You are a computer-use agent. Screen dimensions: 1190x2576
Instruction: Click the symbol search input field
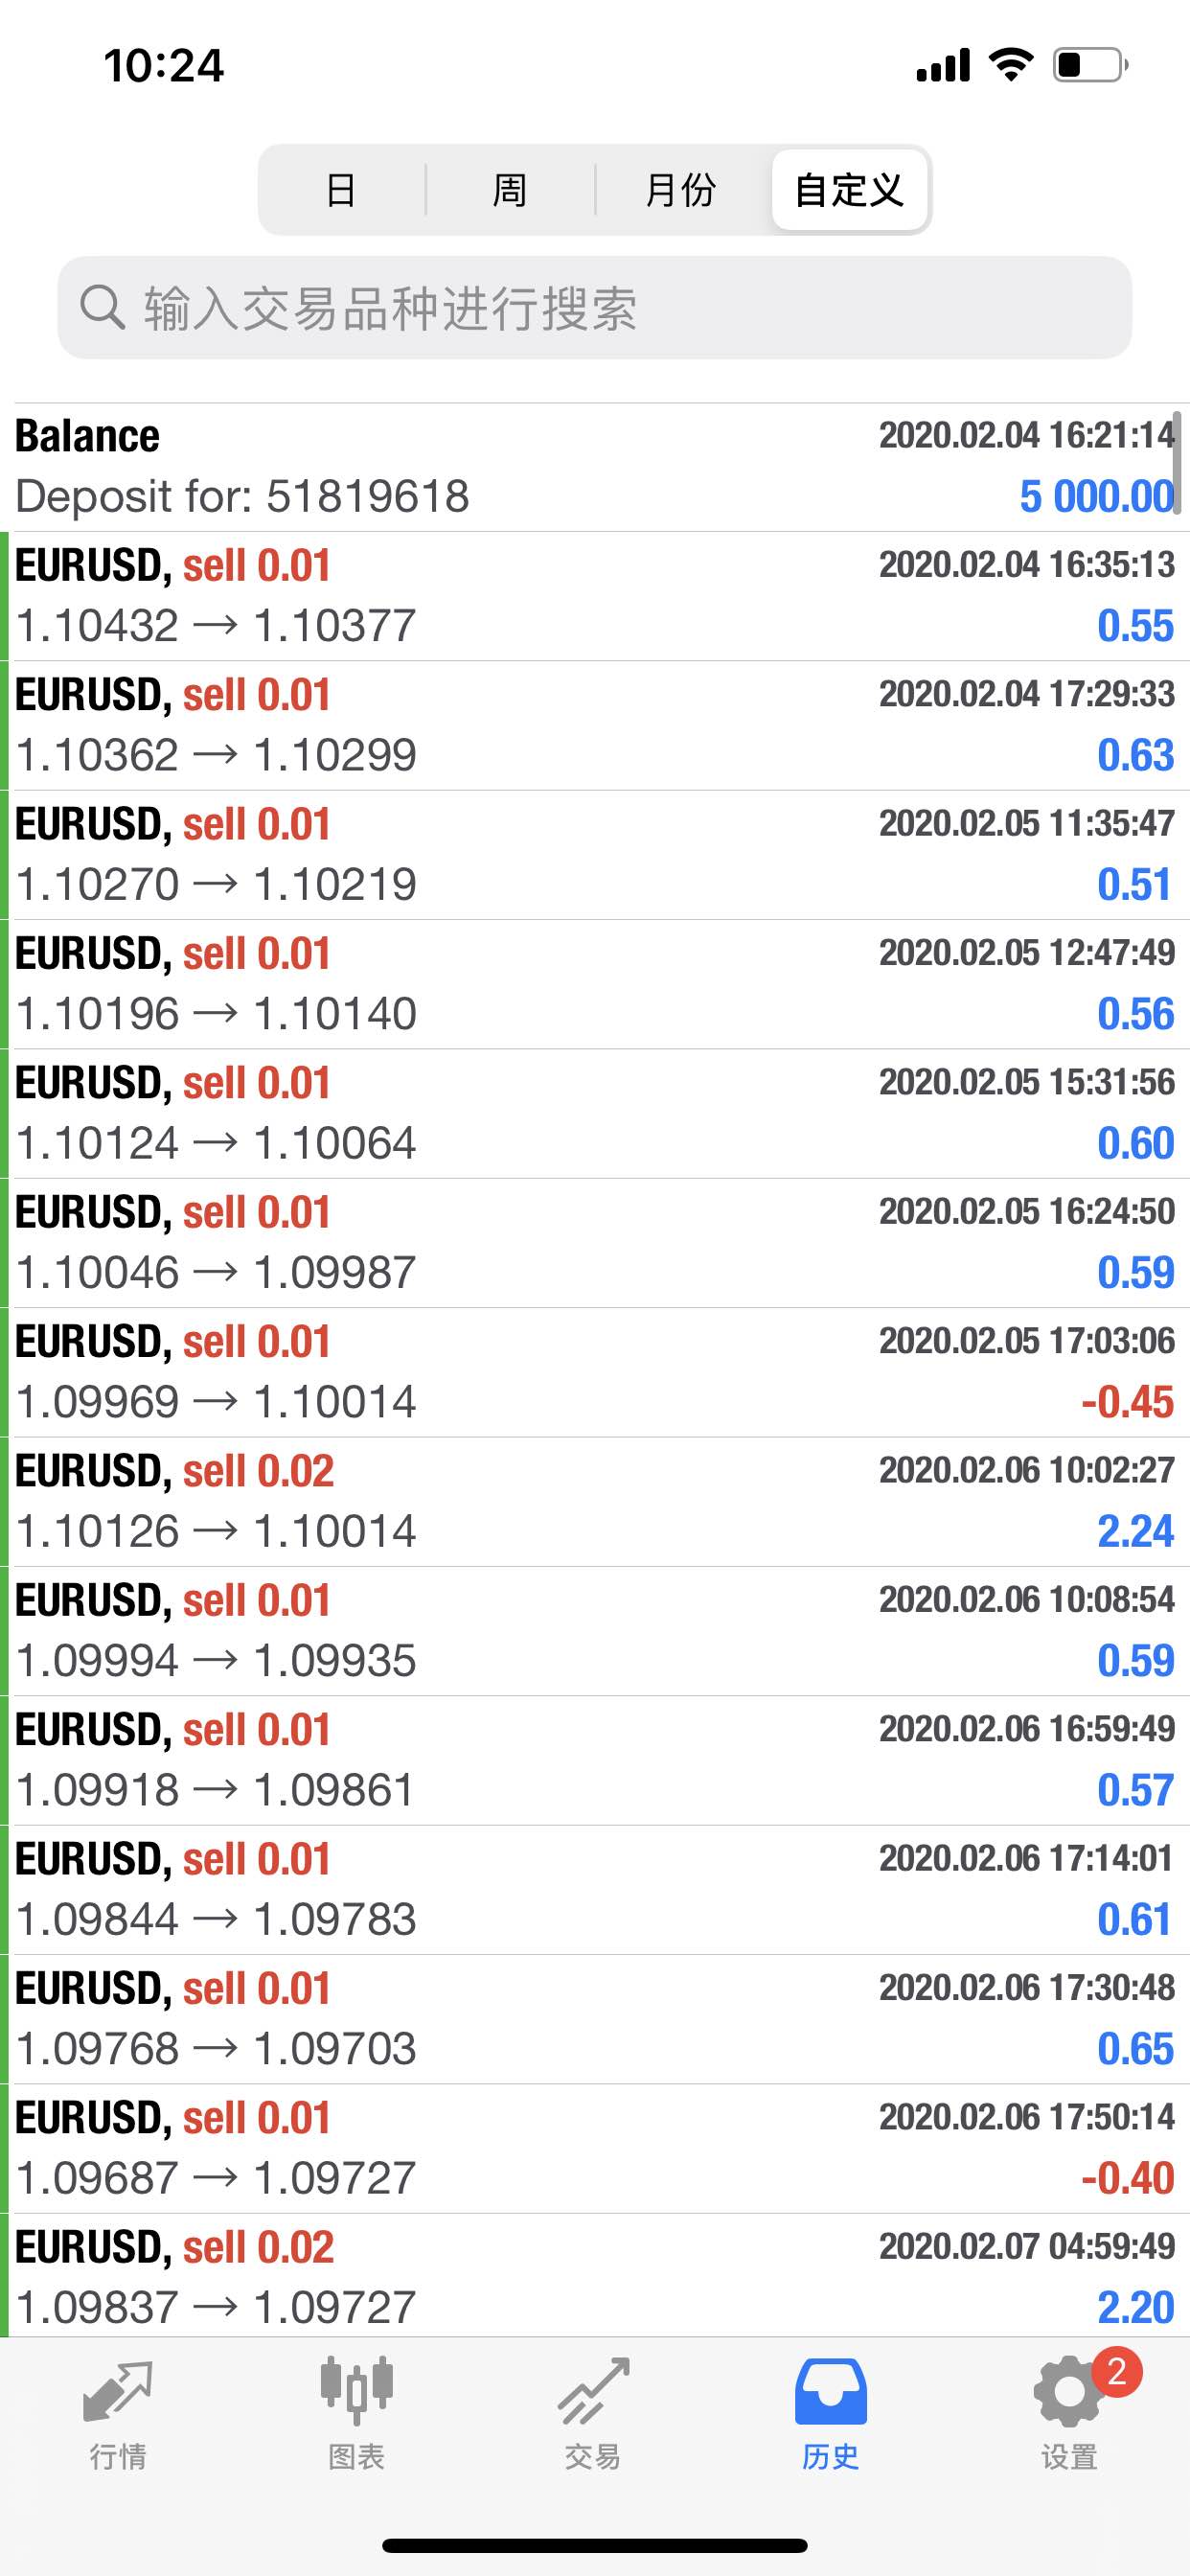pos(595,307)
